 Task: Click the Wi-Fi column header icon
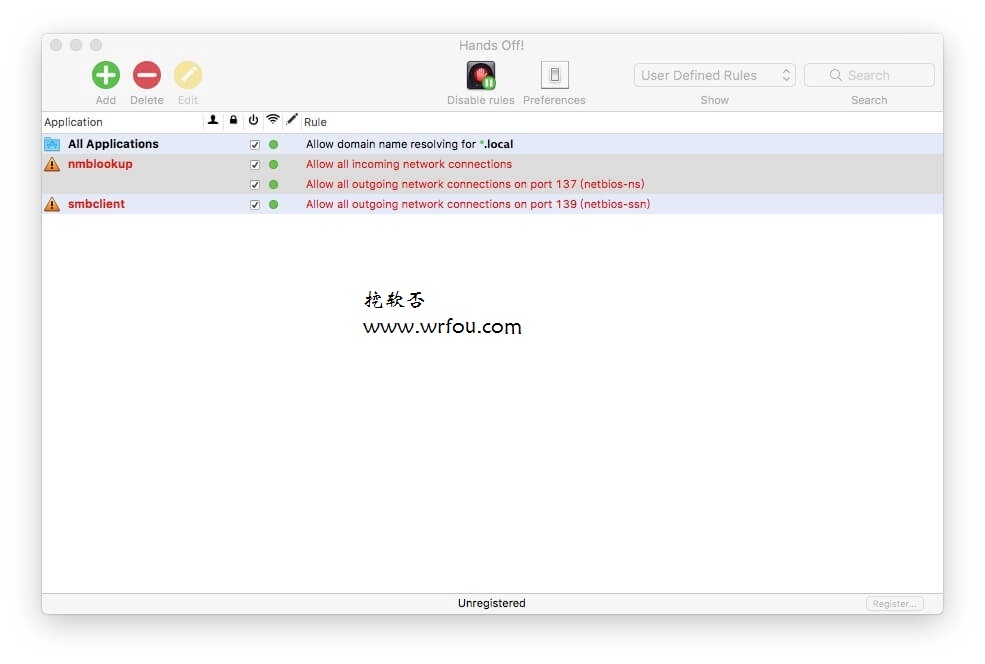coord(273,119)
